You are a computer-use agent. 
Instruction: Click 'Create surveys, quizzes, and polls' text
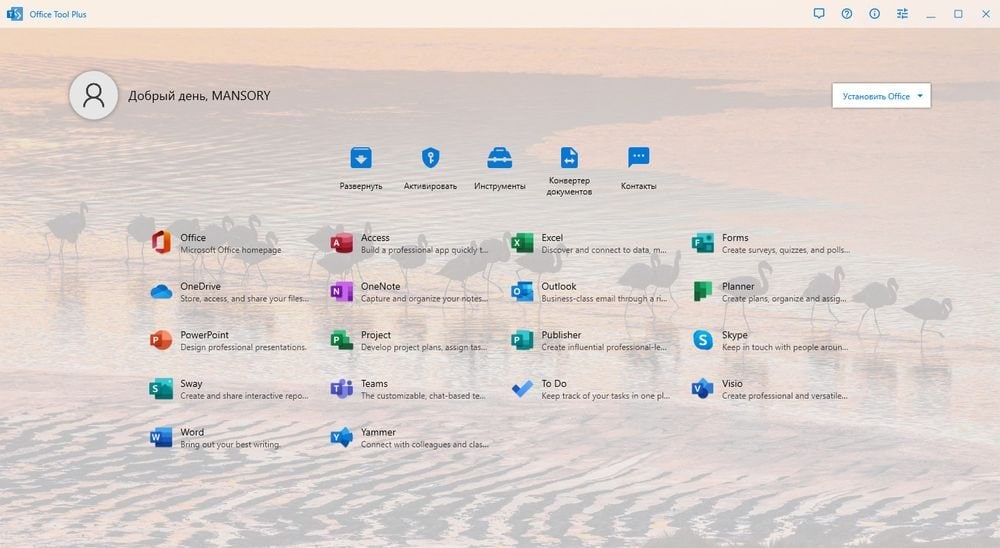pos(786,250)
